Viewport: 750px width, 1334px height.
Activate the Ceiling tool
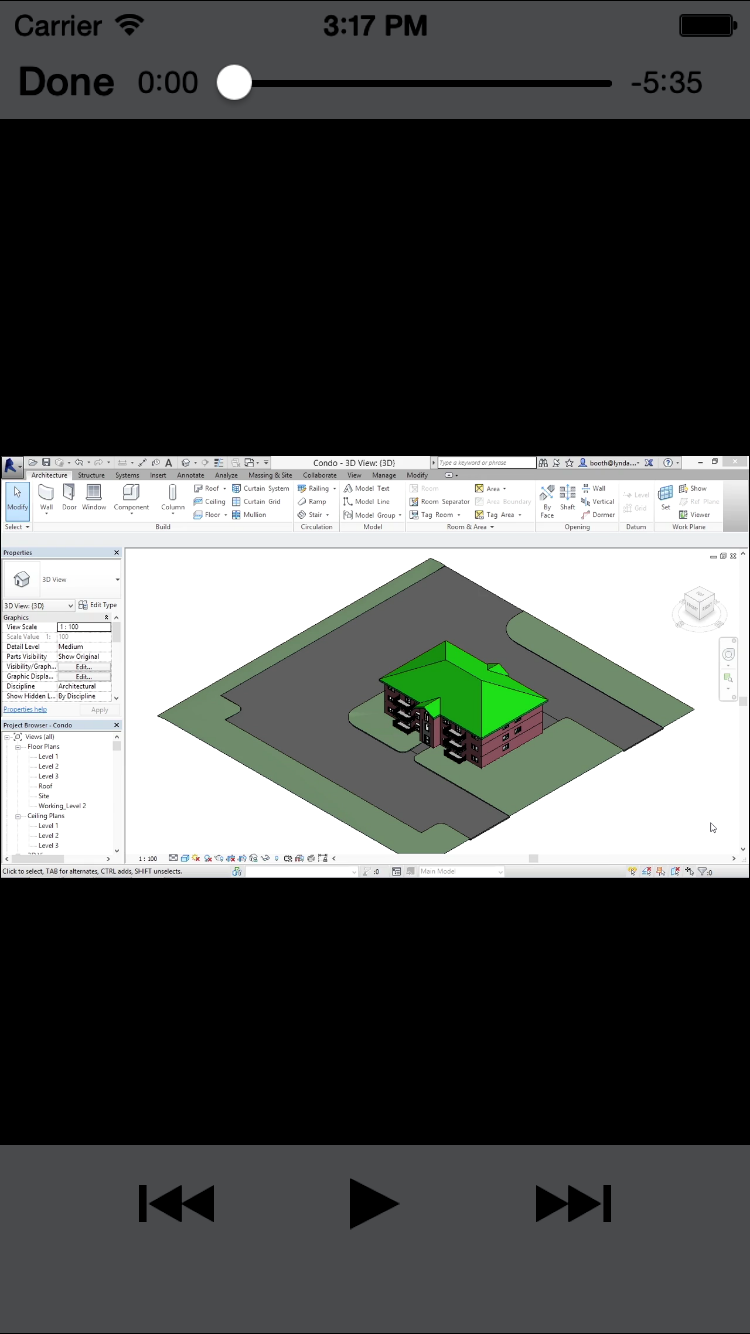(210, 501)
